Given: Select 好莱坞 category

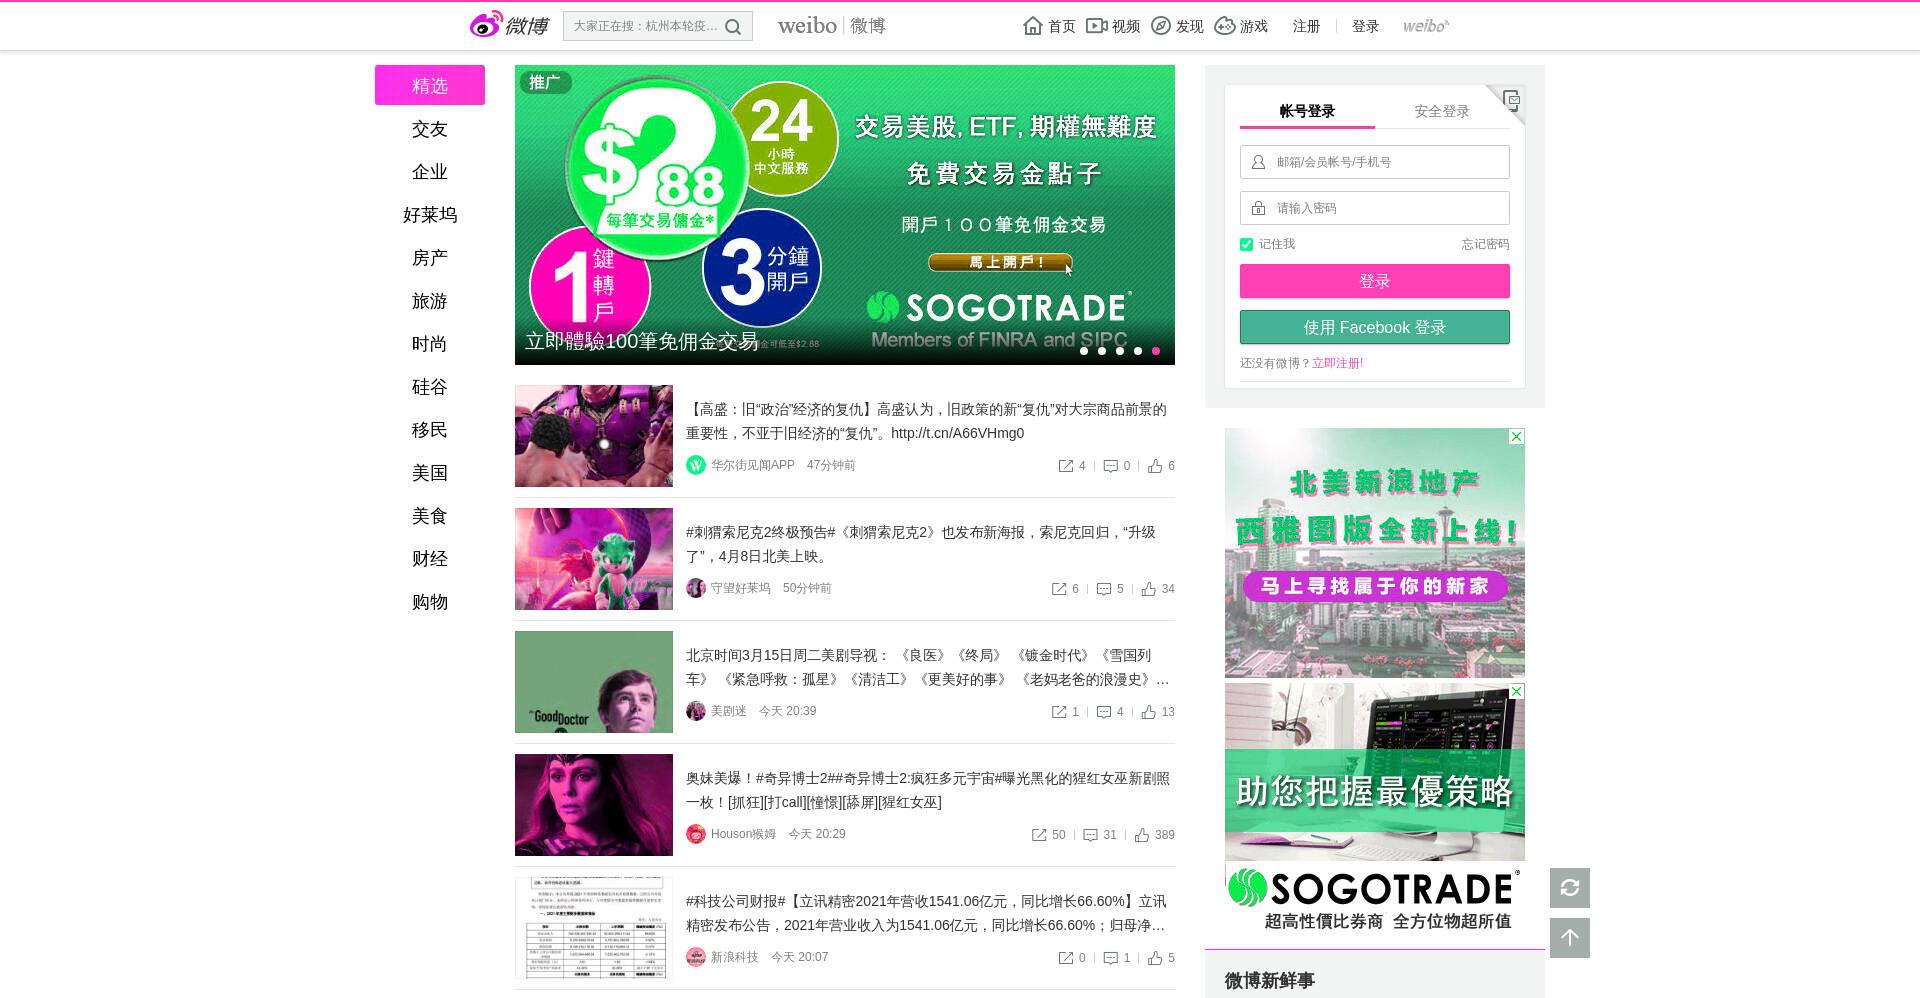Looking at the screenshot, I should [430, 215].
